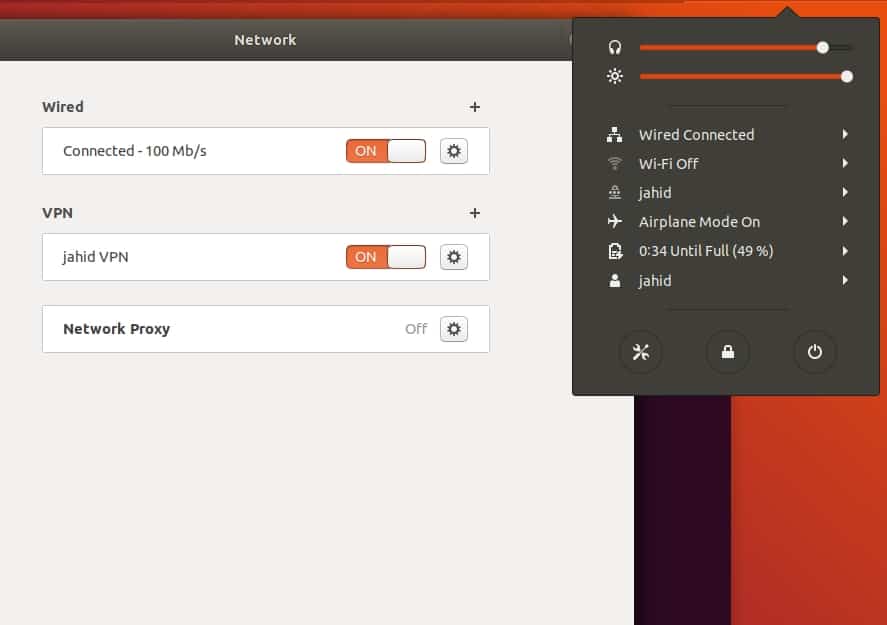Image resolution: width=887 pixels, height=625 pixels.
Task: Click the wired network icon in system menu
Action: coord(615,134)
